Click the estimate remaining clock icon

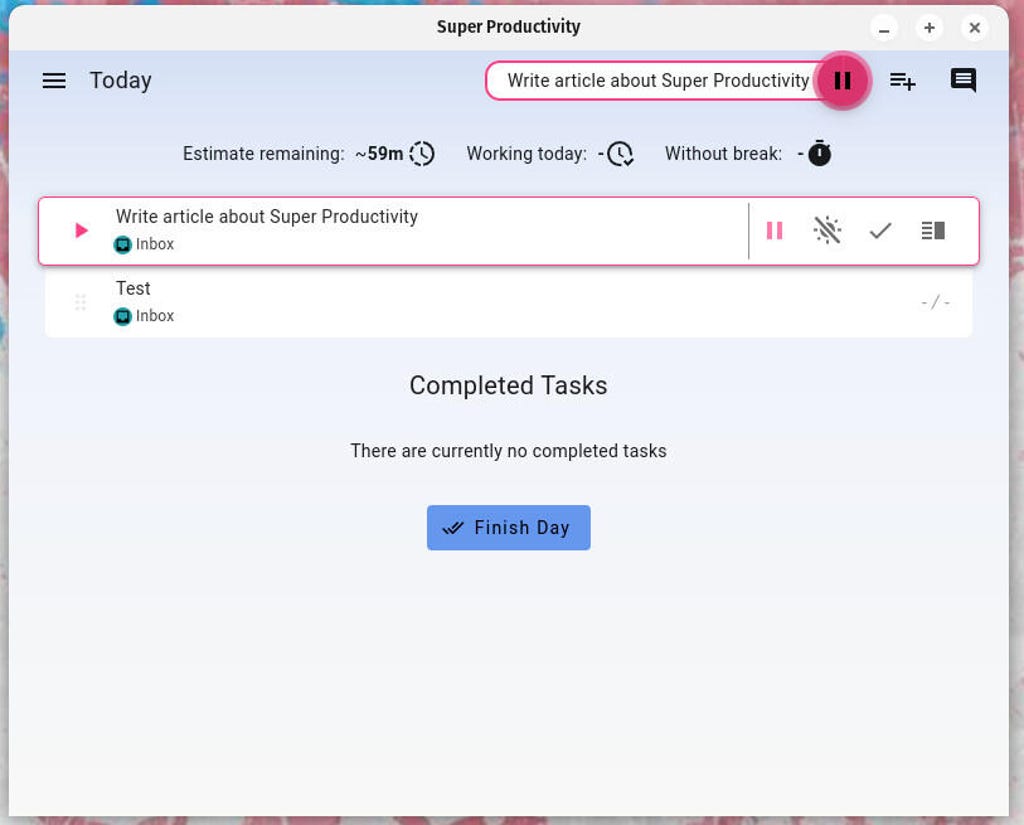point(422,154)
